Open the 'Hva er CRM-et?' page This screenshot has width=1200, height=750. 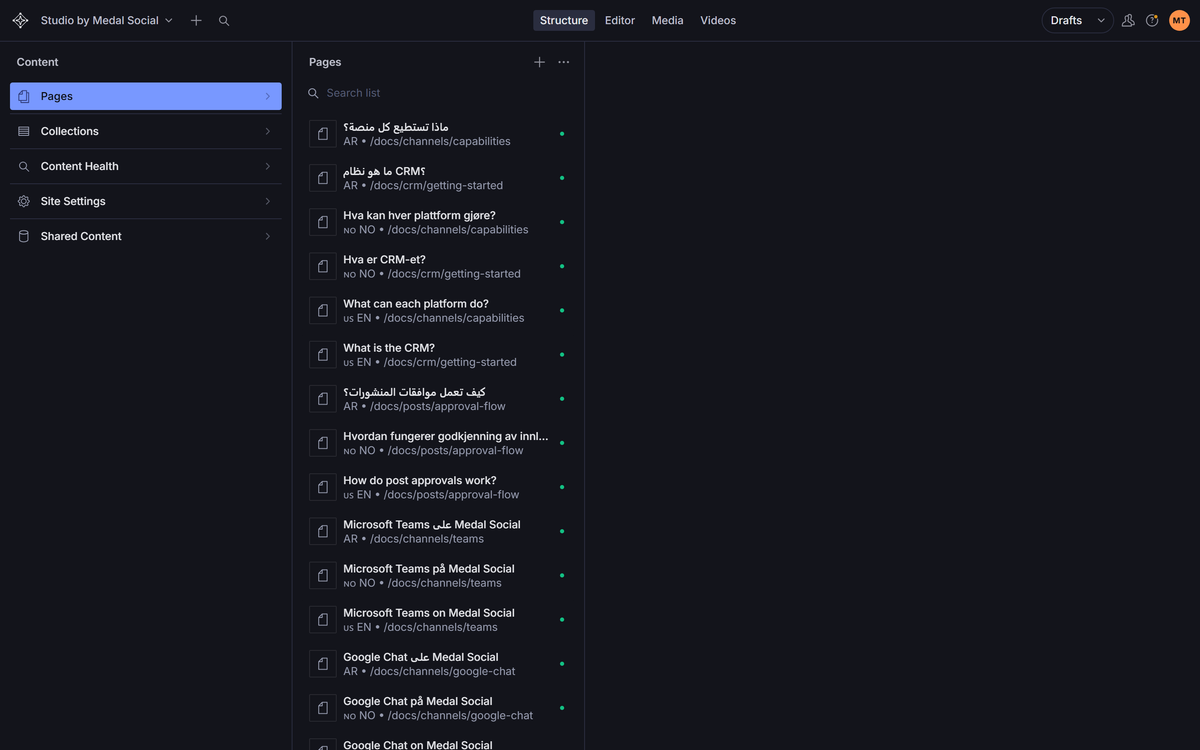coord(438,266)
